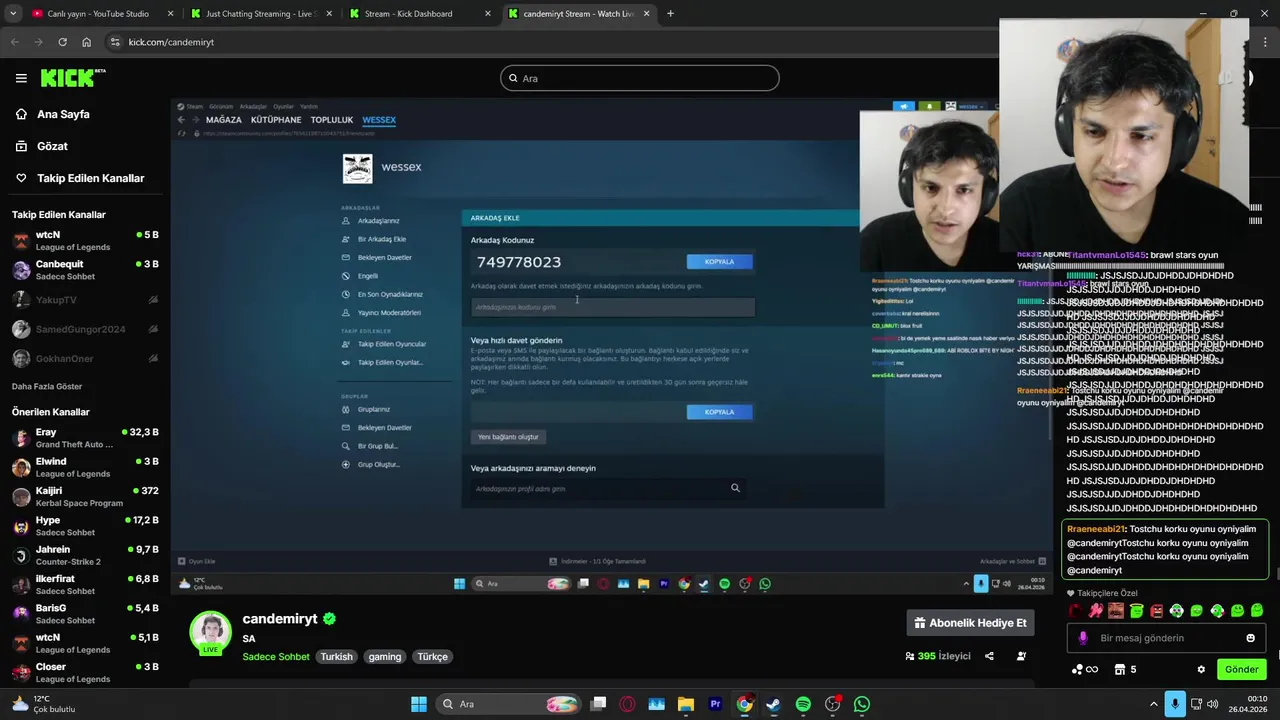Open Closer recommended channel
This screenshot has height=720, width=1280.
tap(85, 673)
